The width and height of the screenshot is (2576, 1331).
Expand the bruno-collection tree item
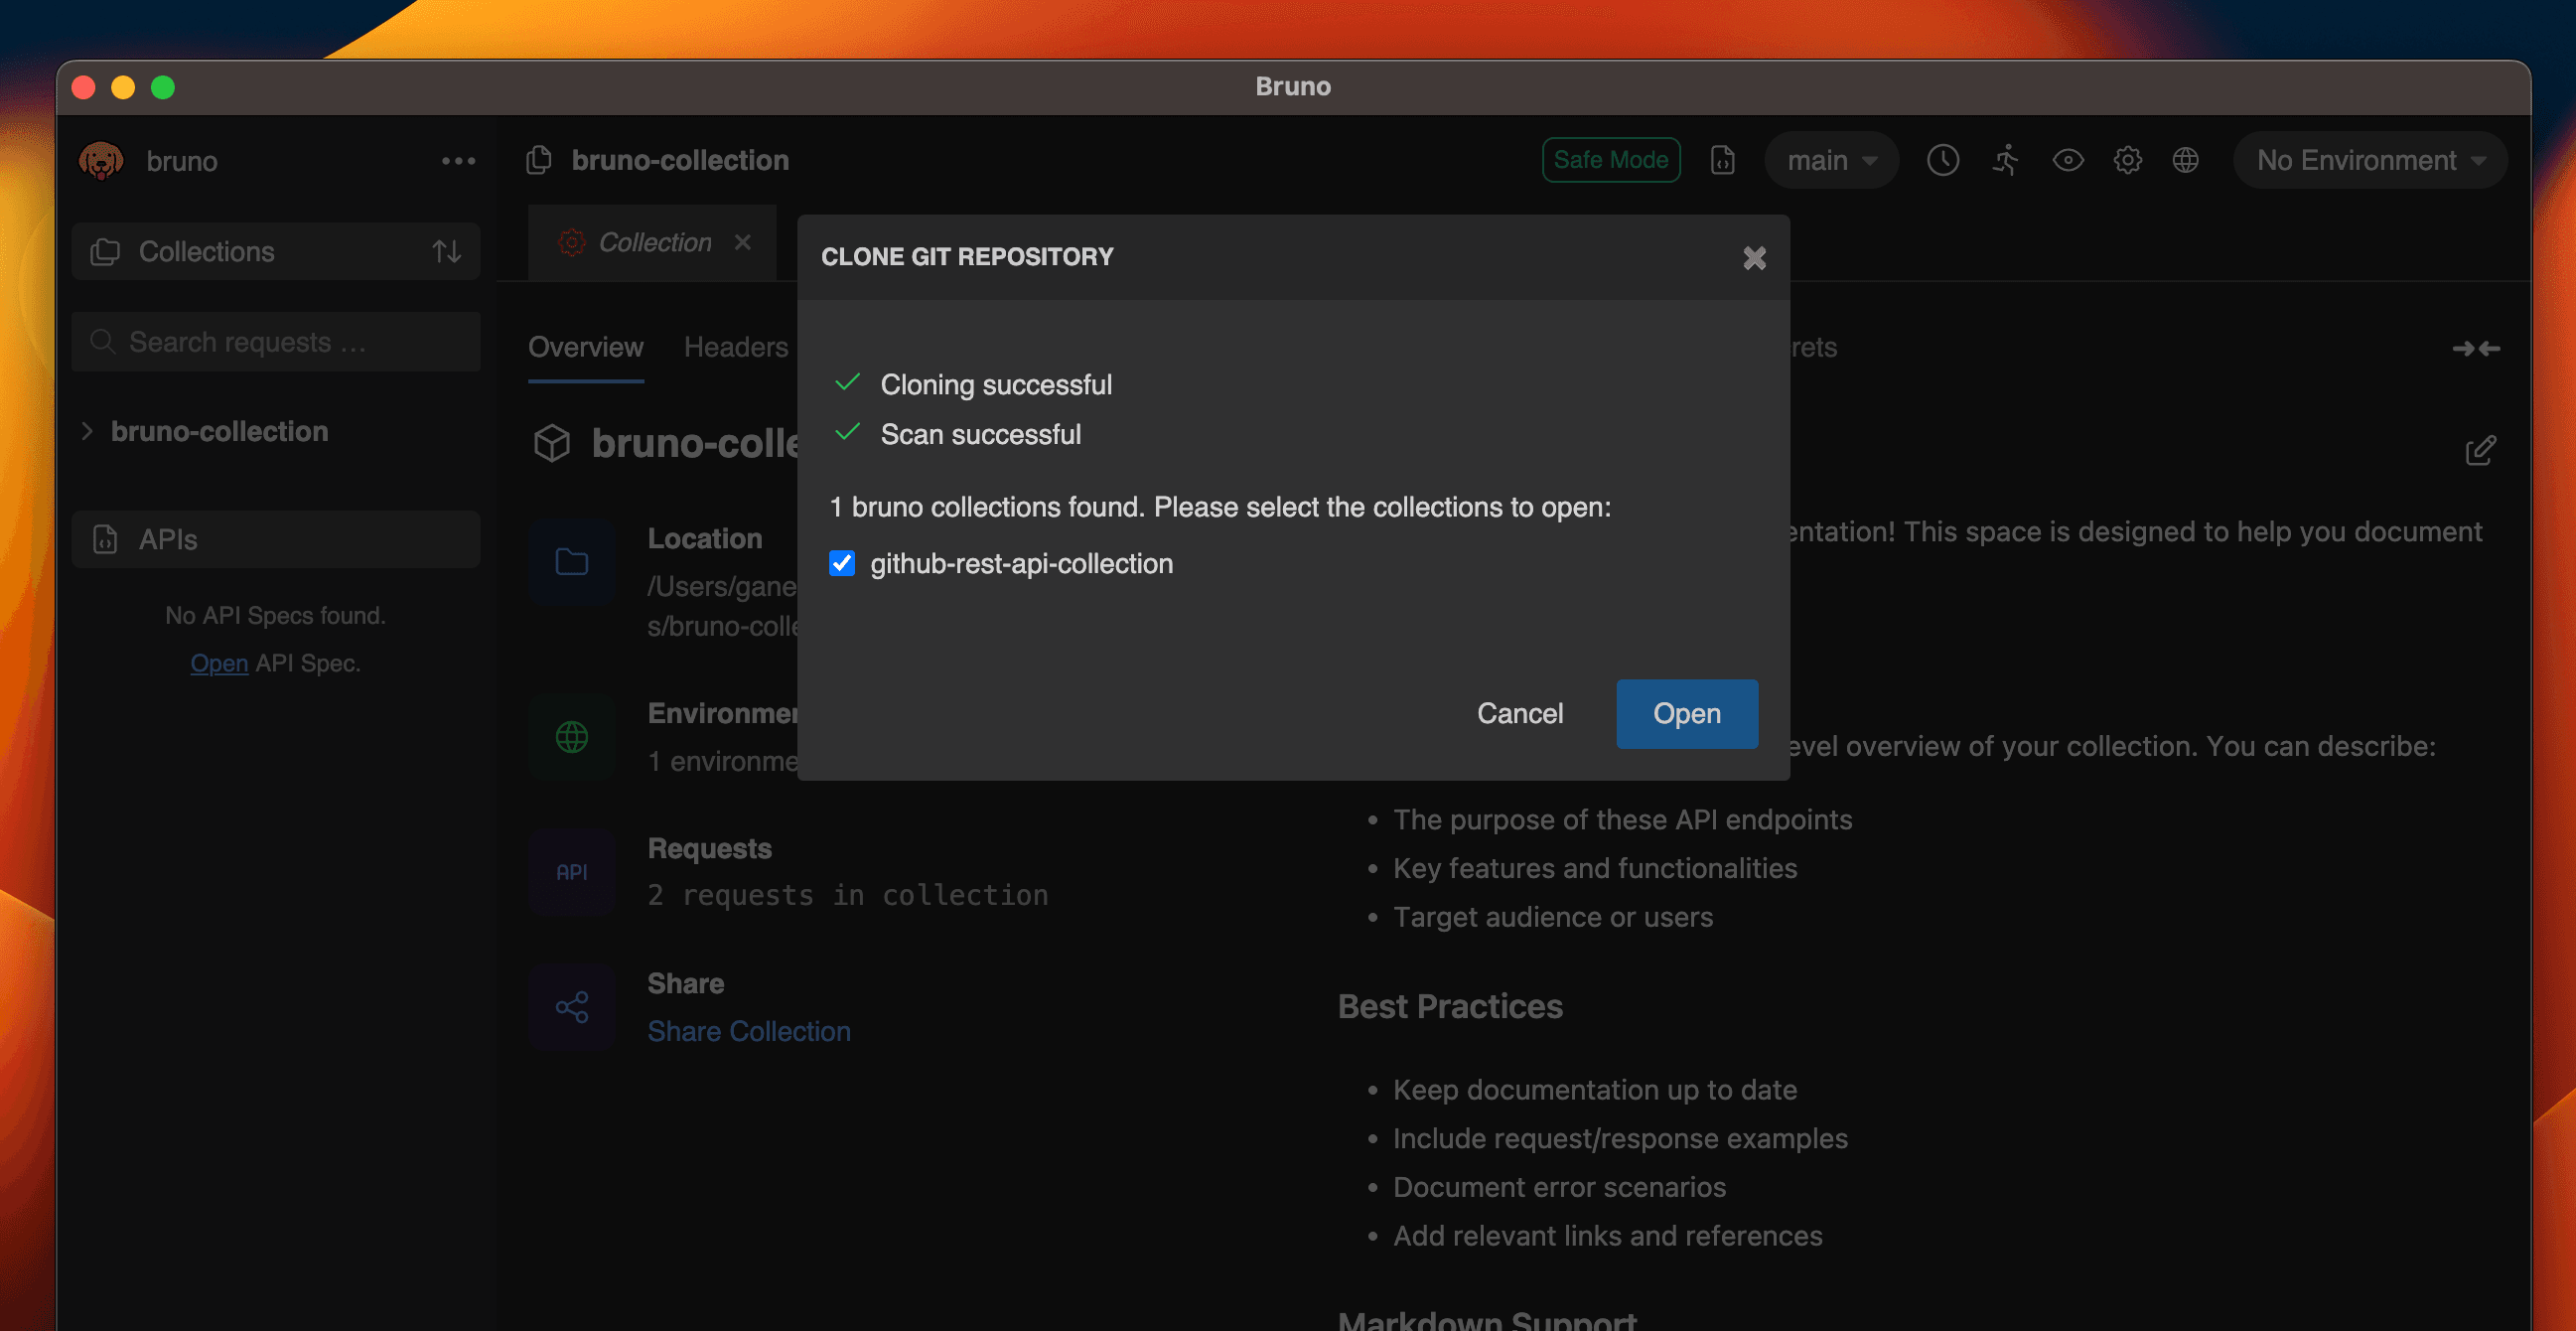(88, 431)
